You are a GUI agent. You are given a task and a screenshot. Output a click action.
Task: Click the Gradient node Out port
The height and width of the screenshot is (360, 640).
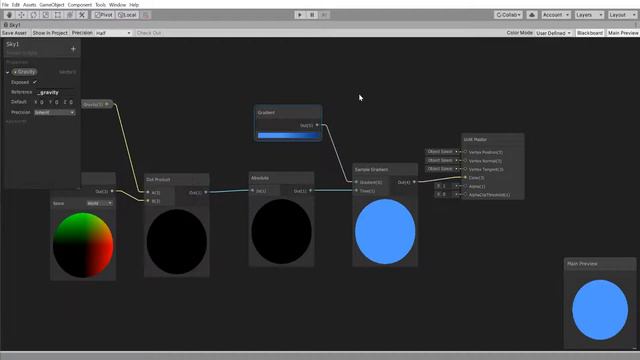(x=317, y=125)
